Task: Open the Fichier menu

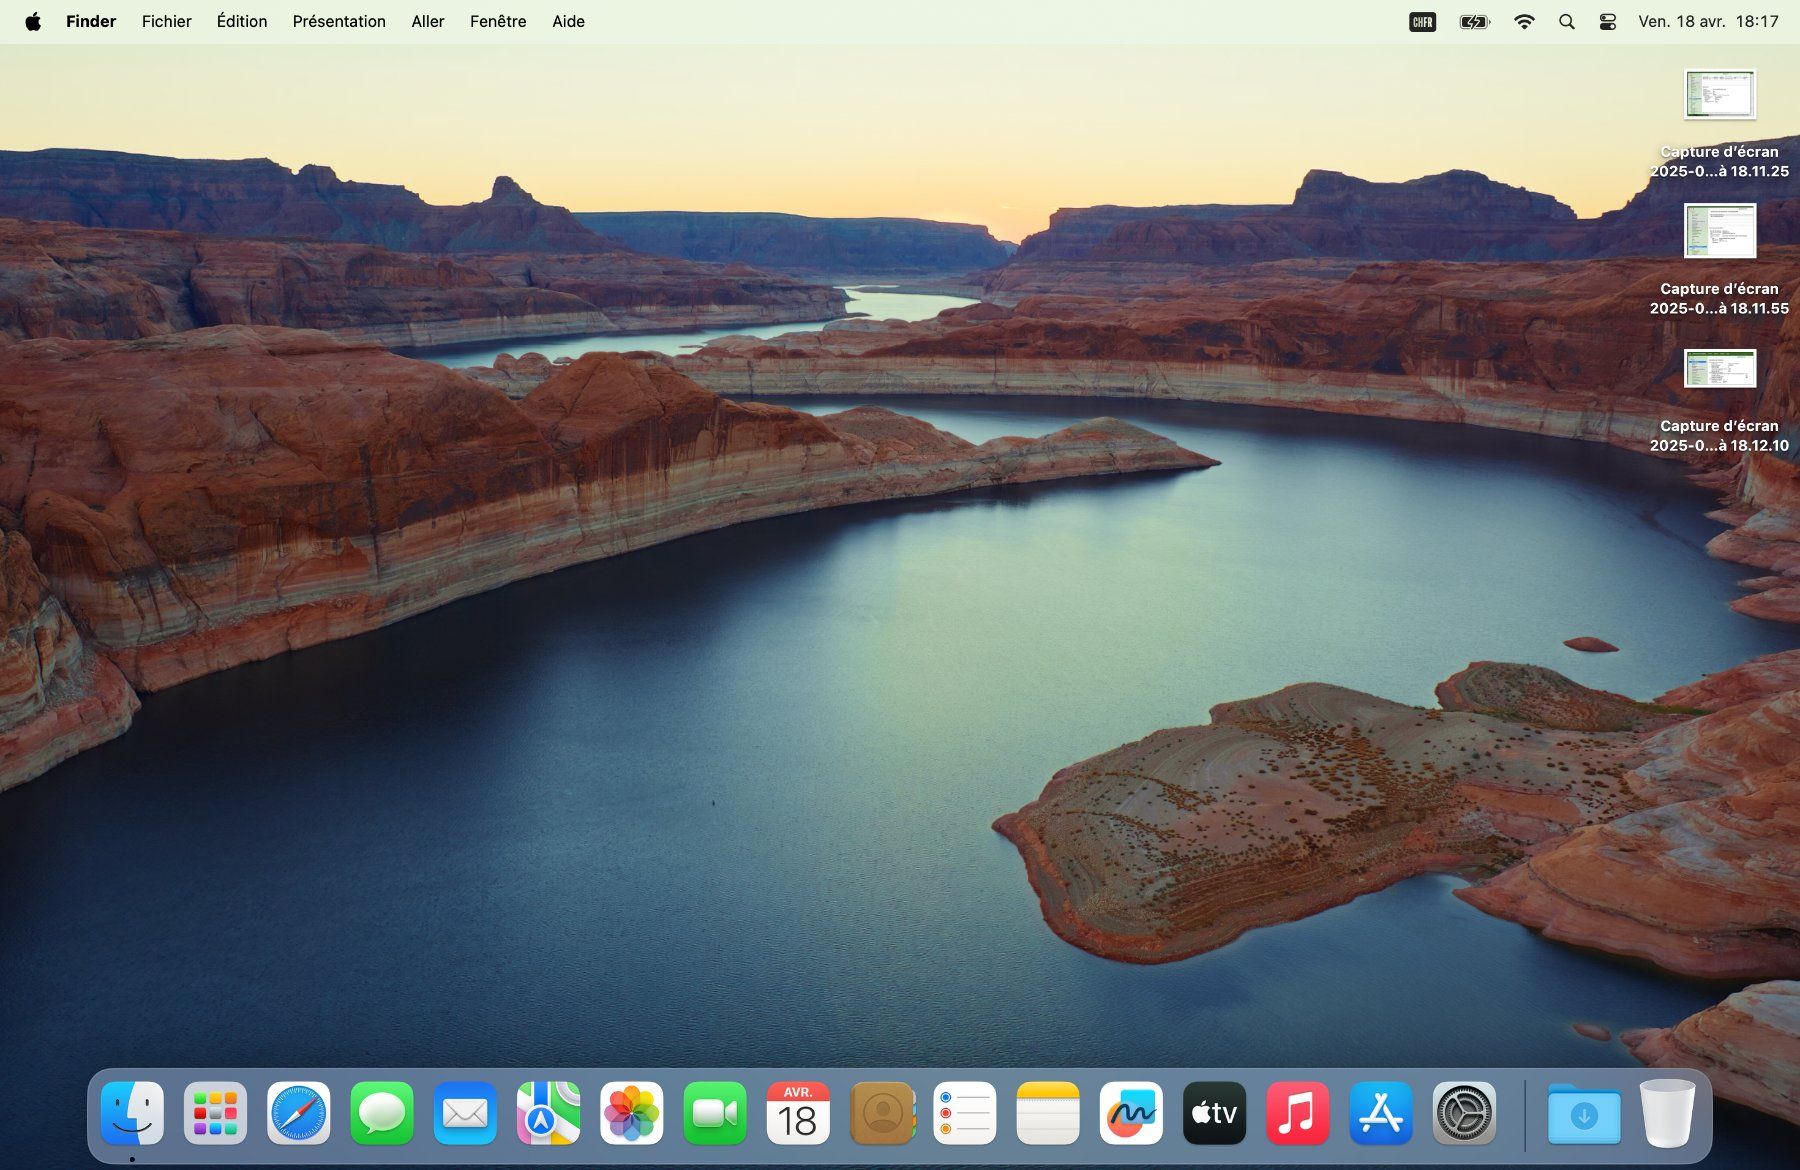Action: (x=167, y=21)
